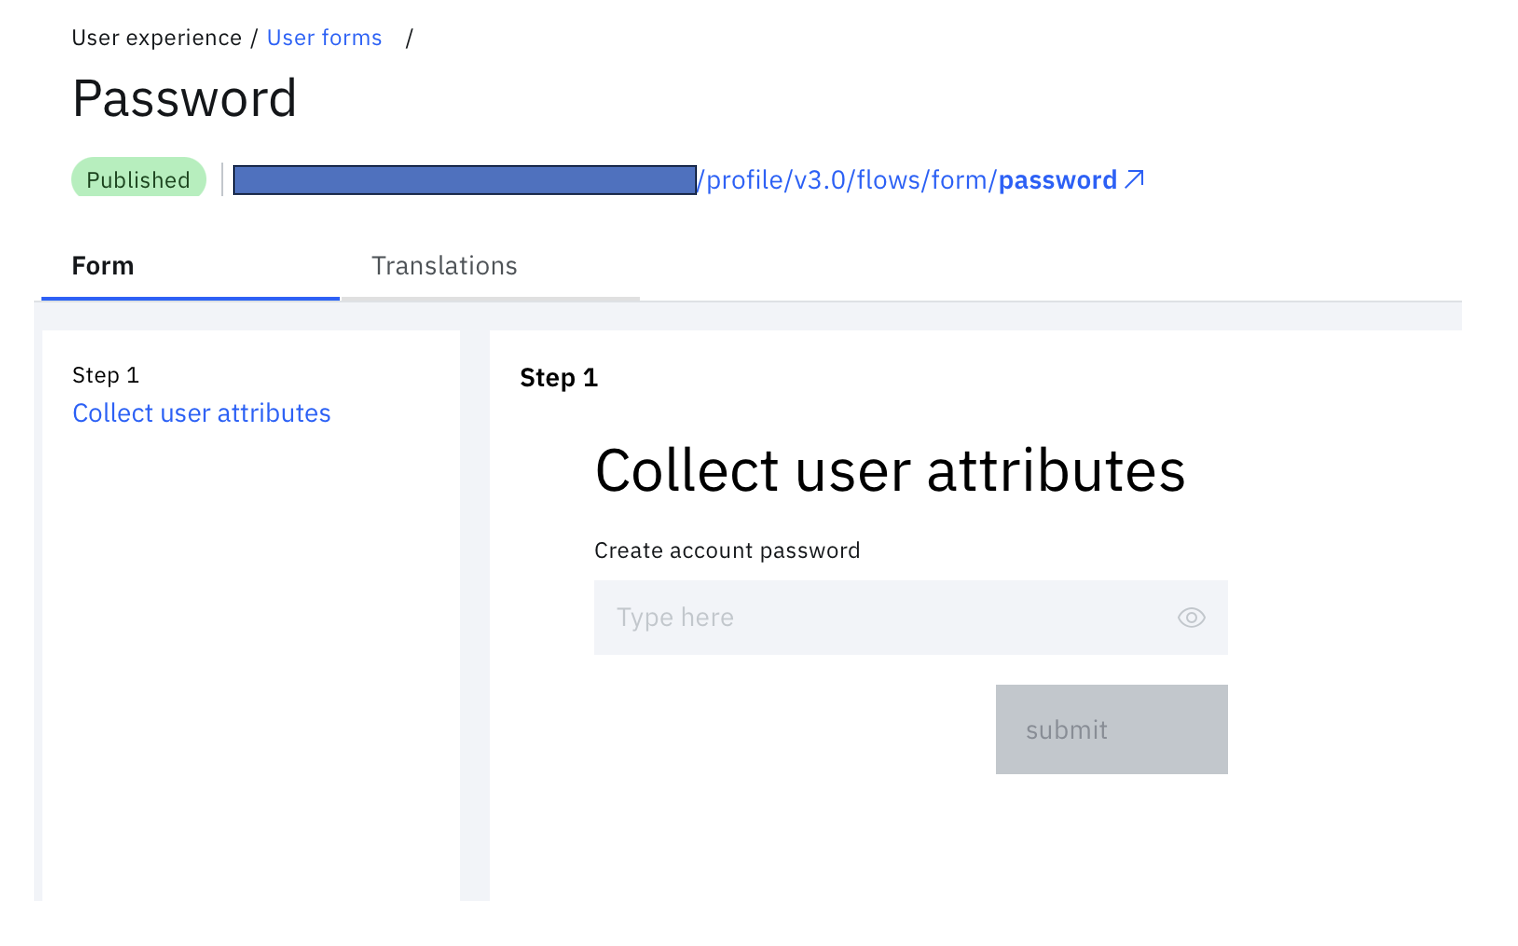Click the Type here placeholder text

[675, 618]
